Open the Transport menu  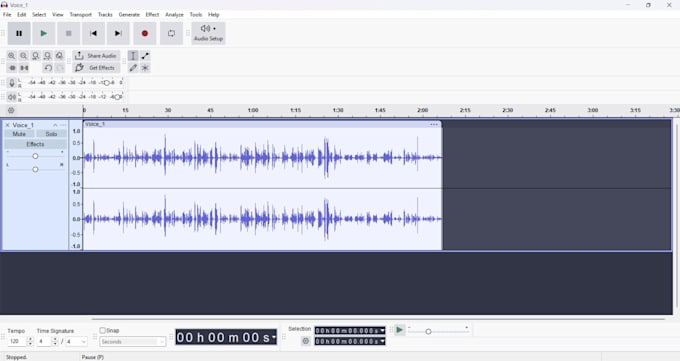[x=81, y=15]
